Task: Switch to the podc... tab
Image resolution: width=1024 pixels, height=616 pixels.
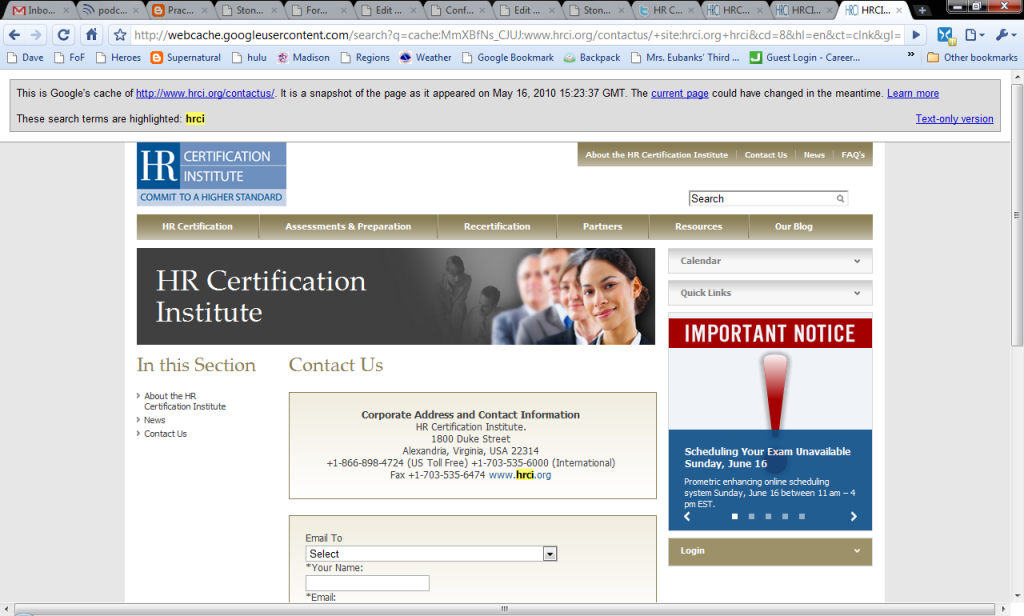Action: click(109, 10)
